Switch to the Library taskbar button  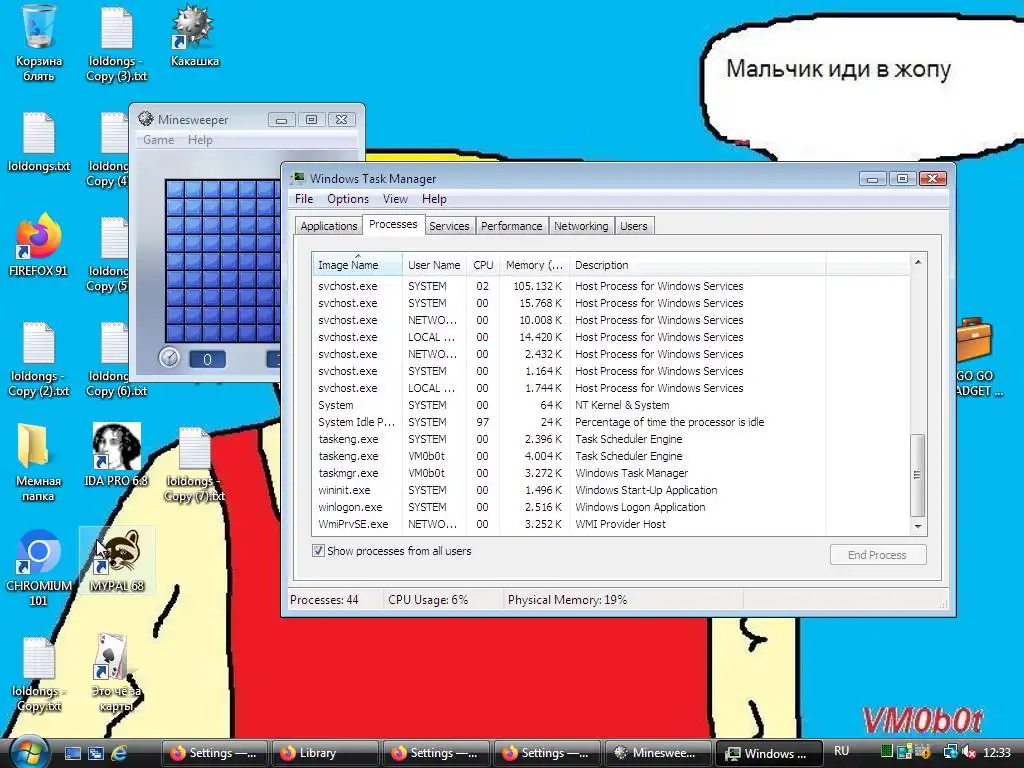click(x=325, y=753)
